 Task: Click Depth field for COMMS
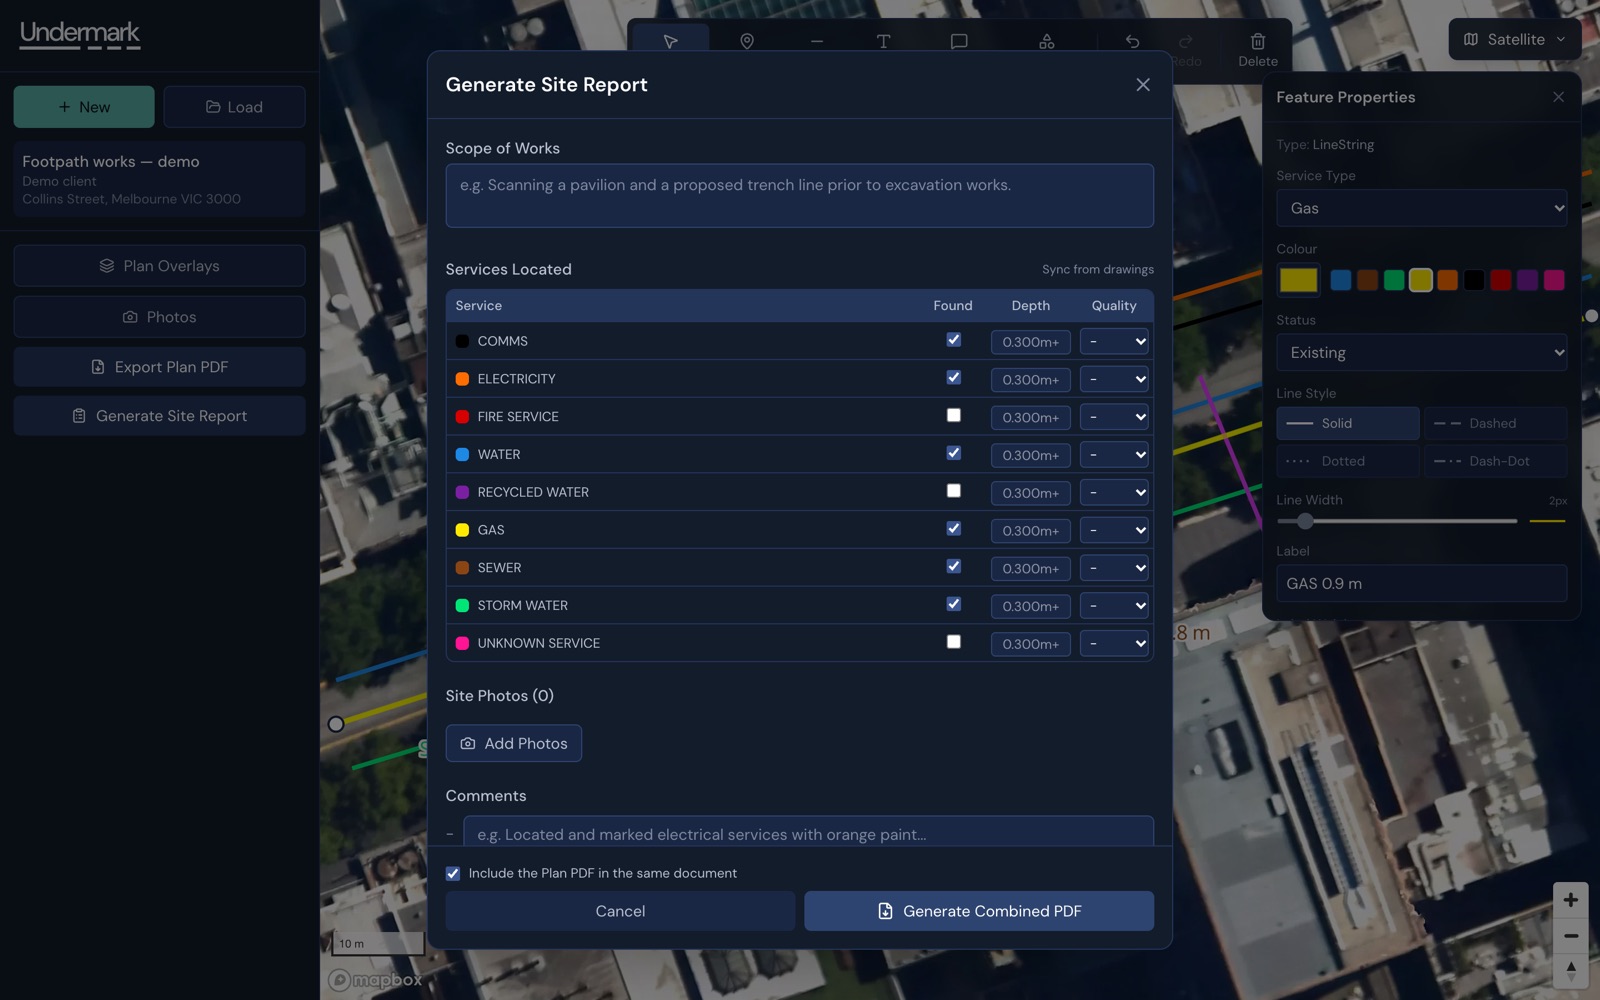tap(1030, 342)
